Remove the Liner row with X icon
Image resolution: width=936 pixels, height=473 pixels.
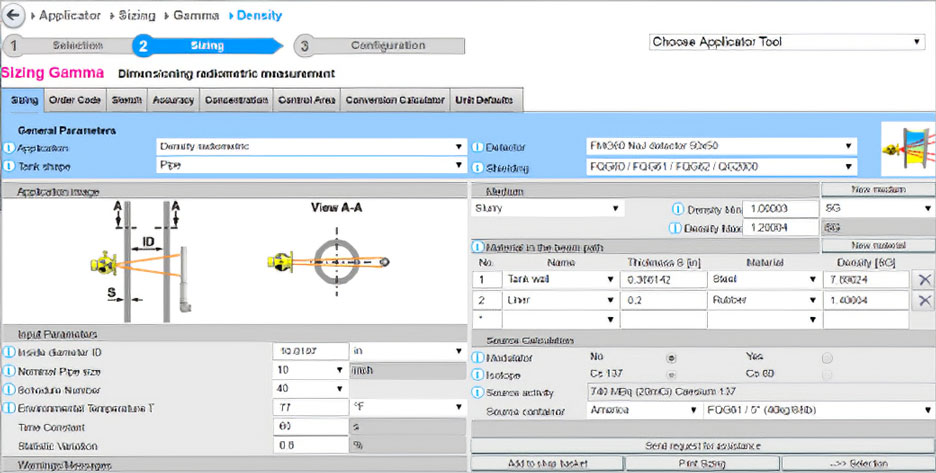click(x=924, y=301)
